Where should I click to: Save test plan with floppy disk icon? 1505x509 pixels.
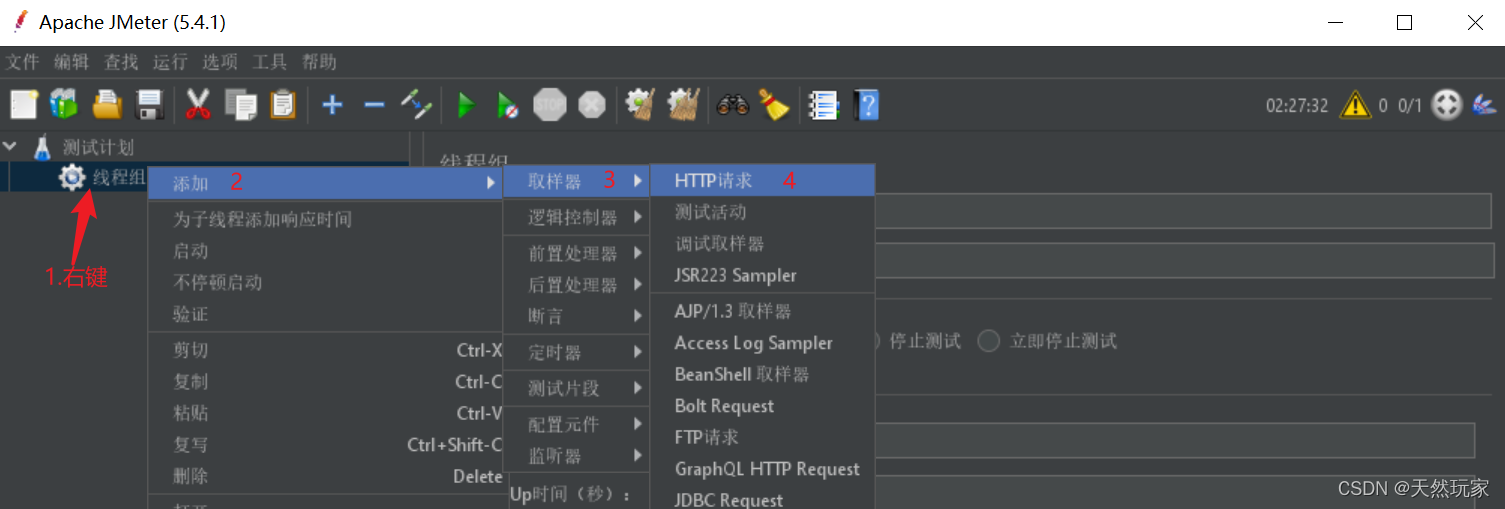point(149,104)
